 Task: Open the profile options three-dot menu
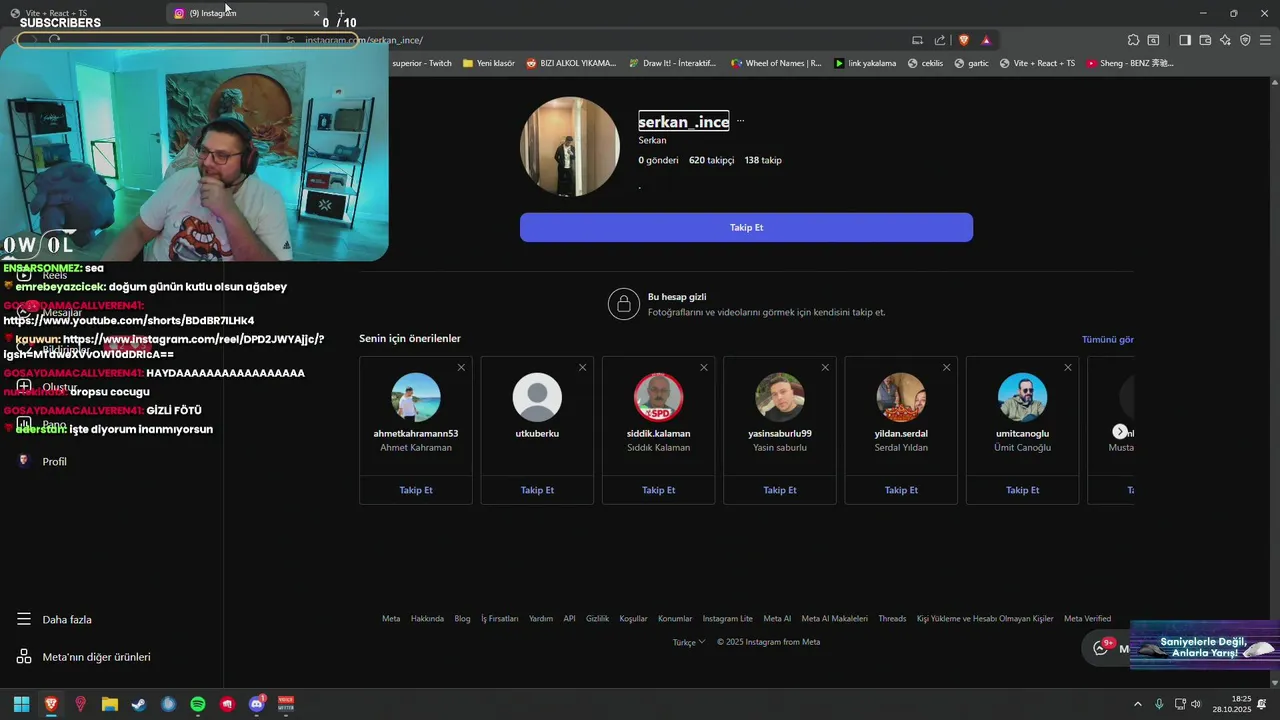click(740, 121)
